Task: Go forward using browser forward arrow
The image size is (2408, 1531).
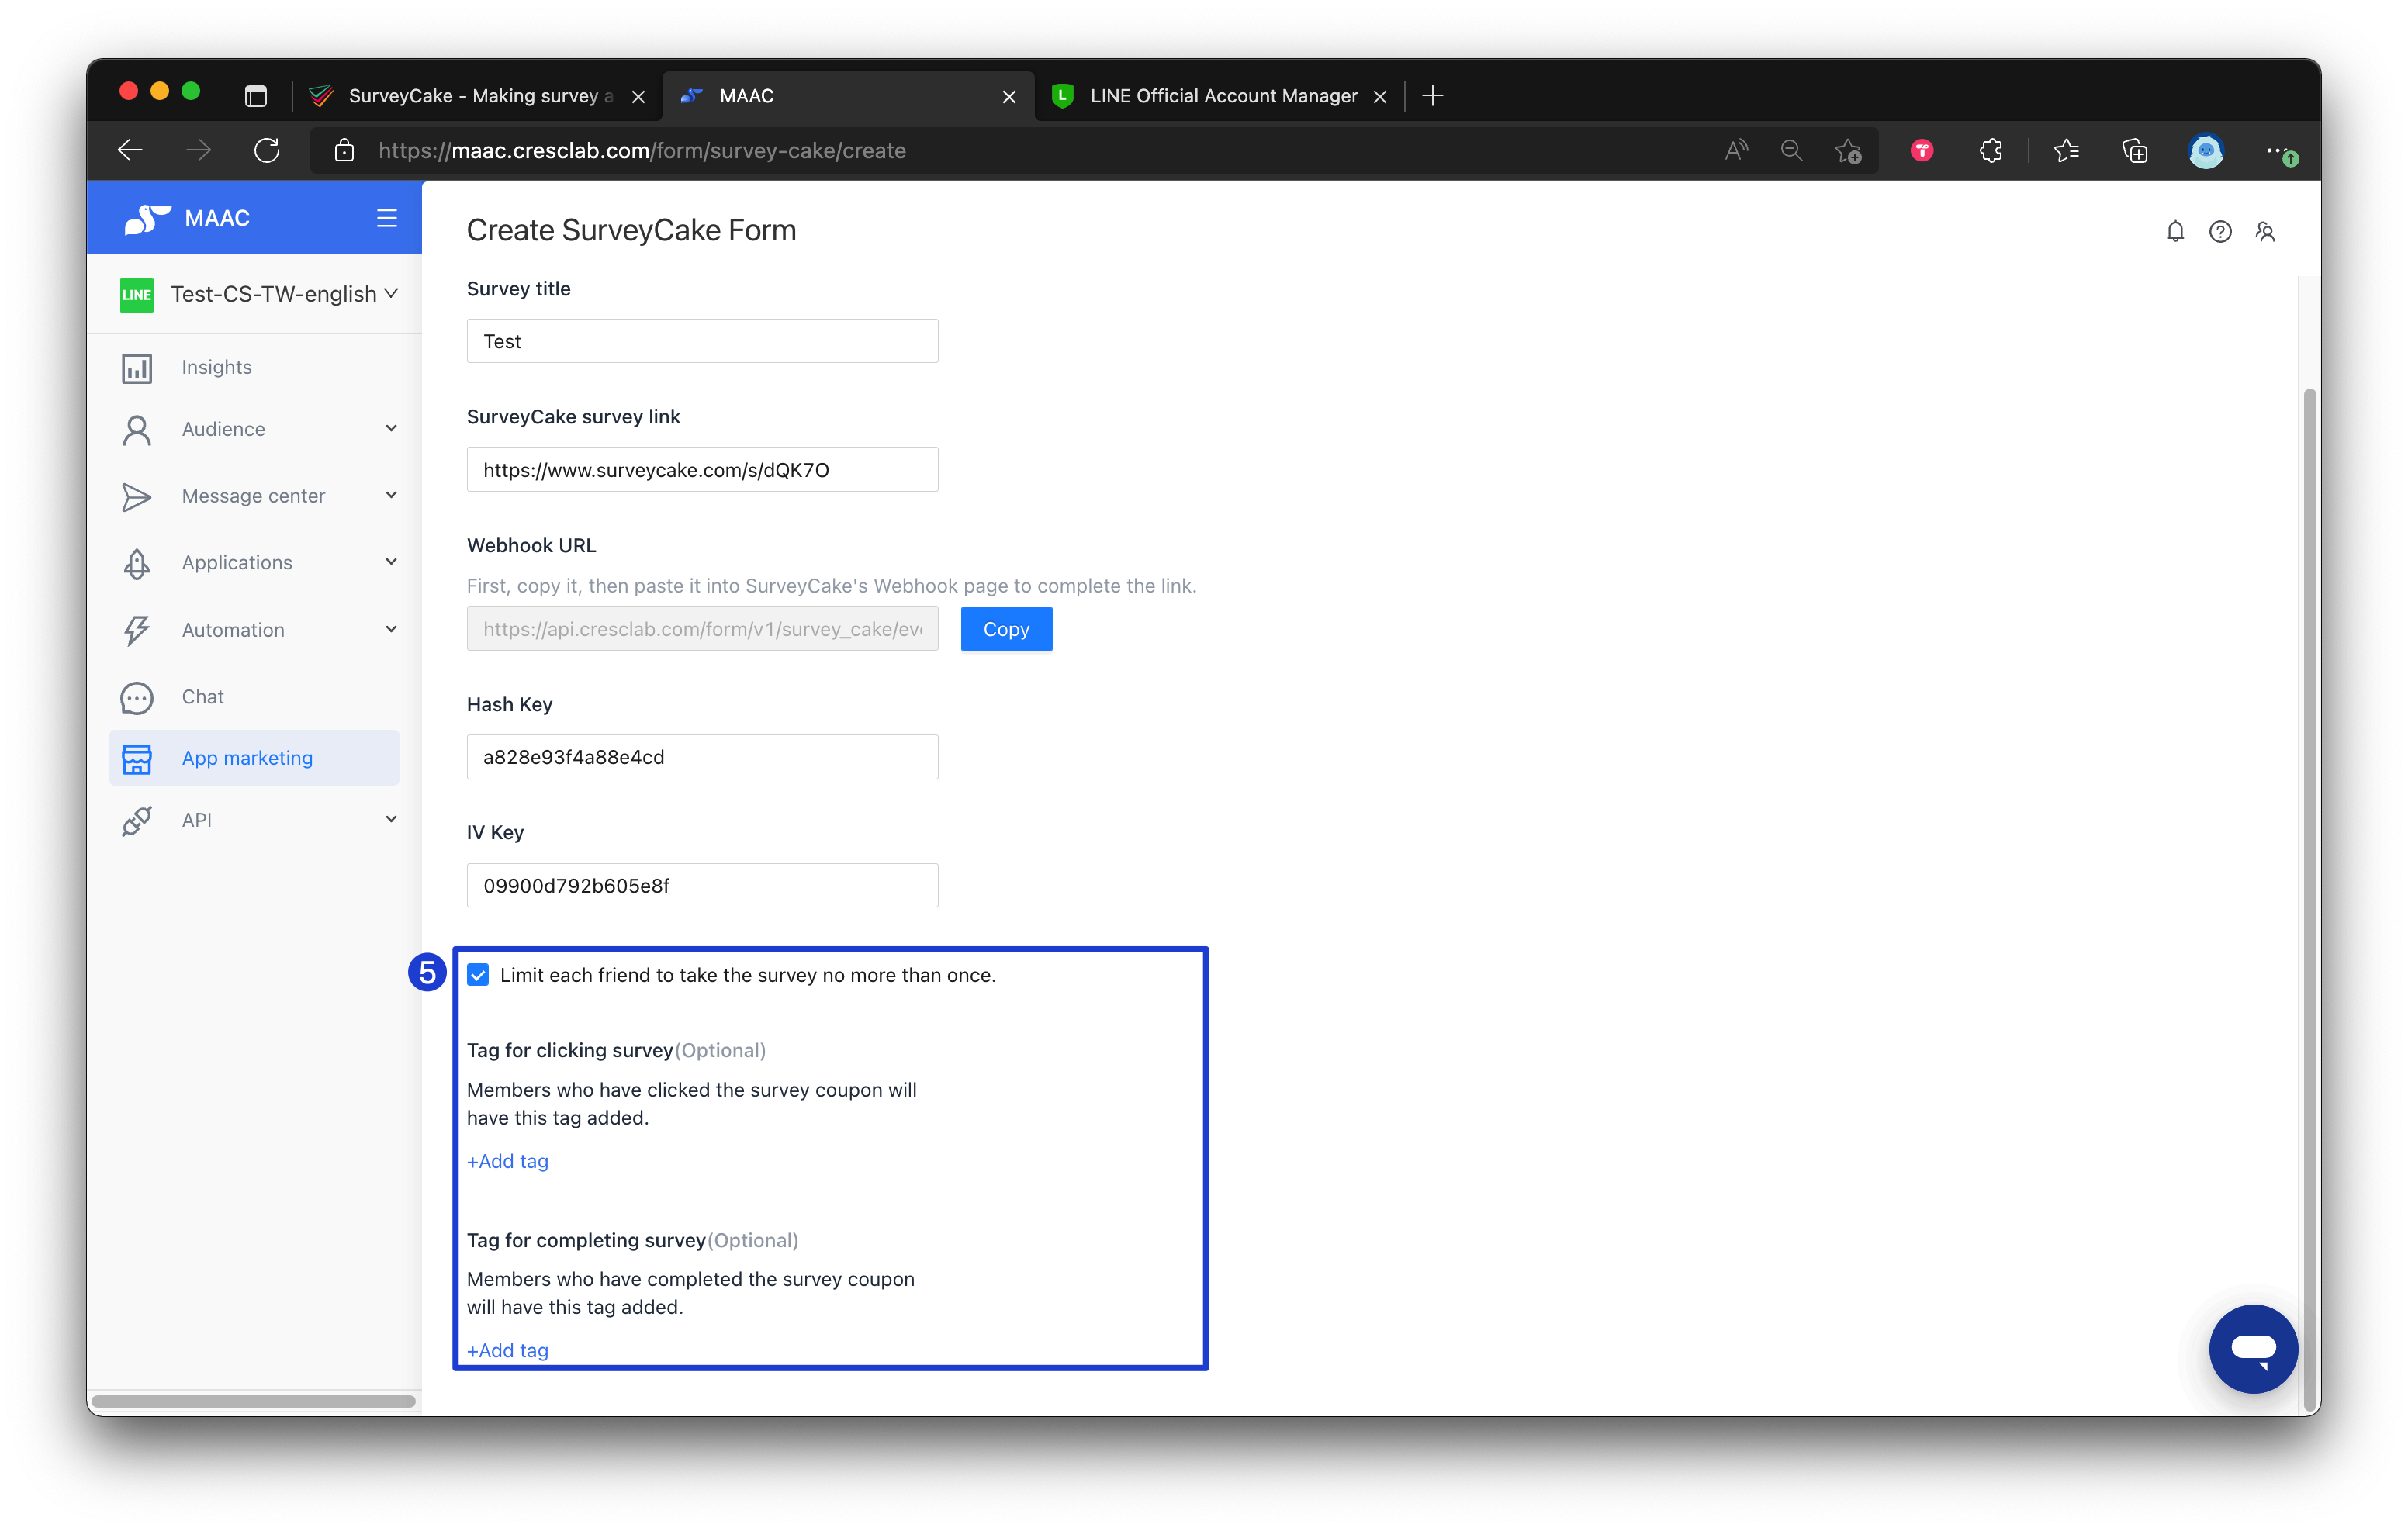Action: pyautogui.click(x=199, y=150)
